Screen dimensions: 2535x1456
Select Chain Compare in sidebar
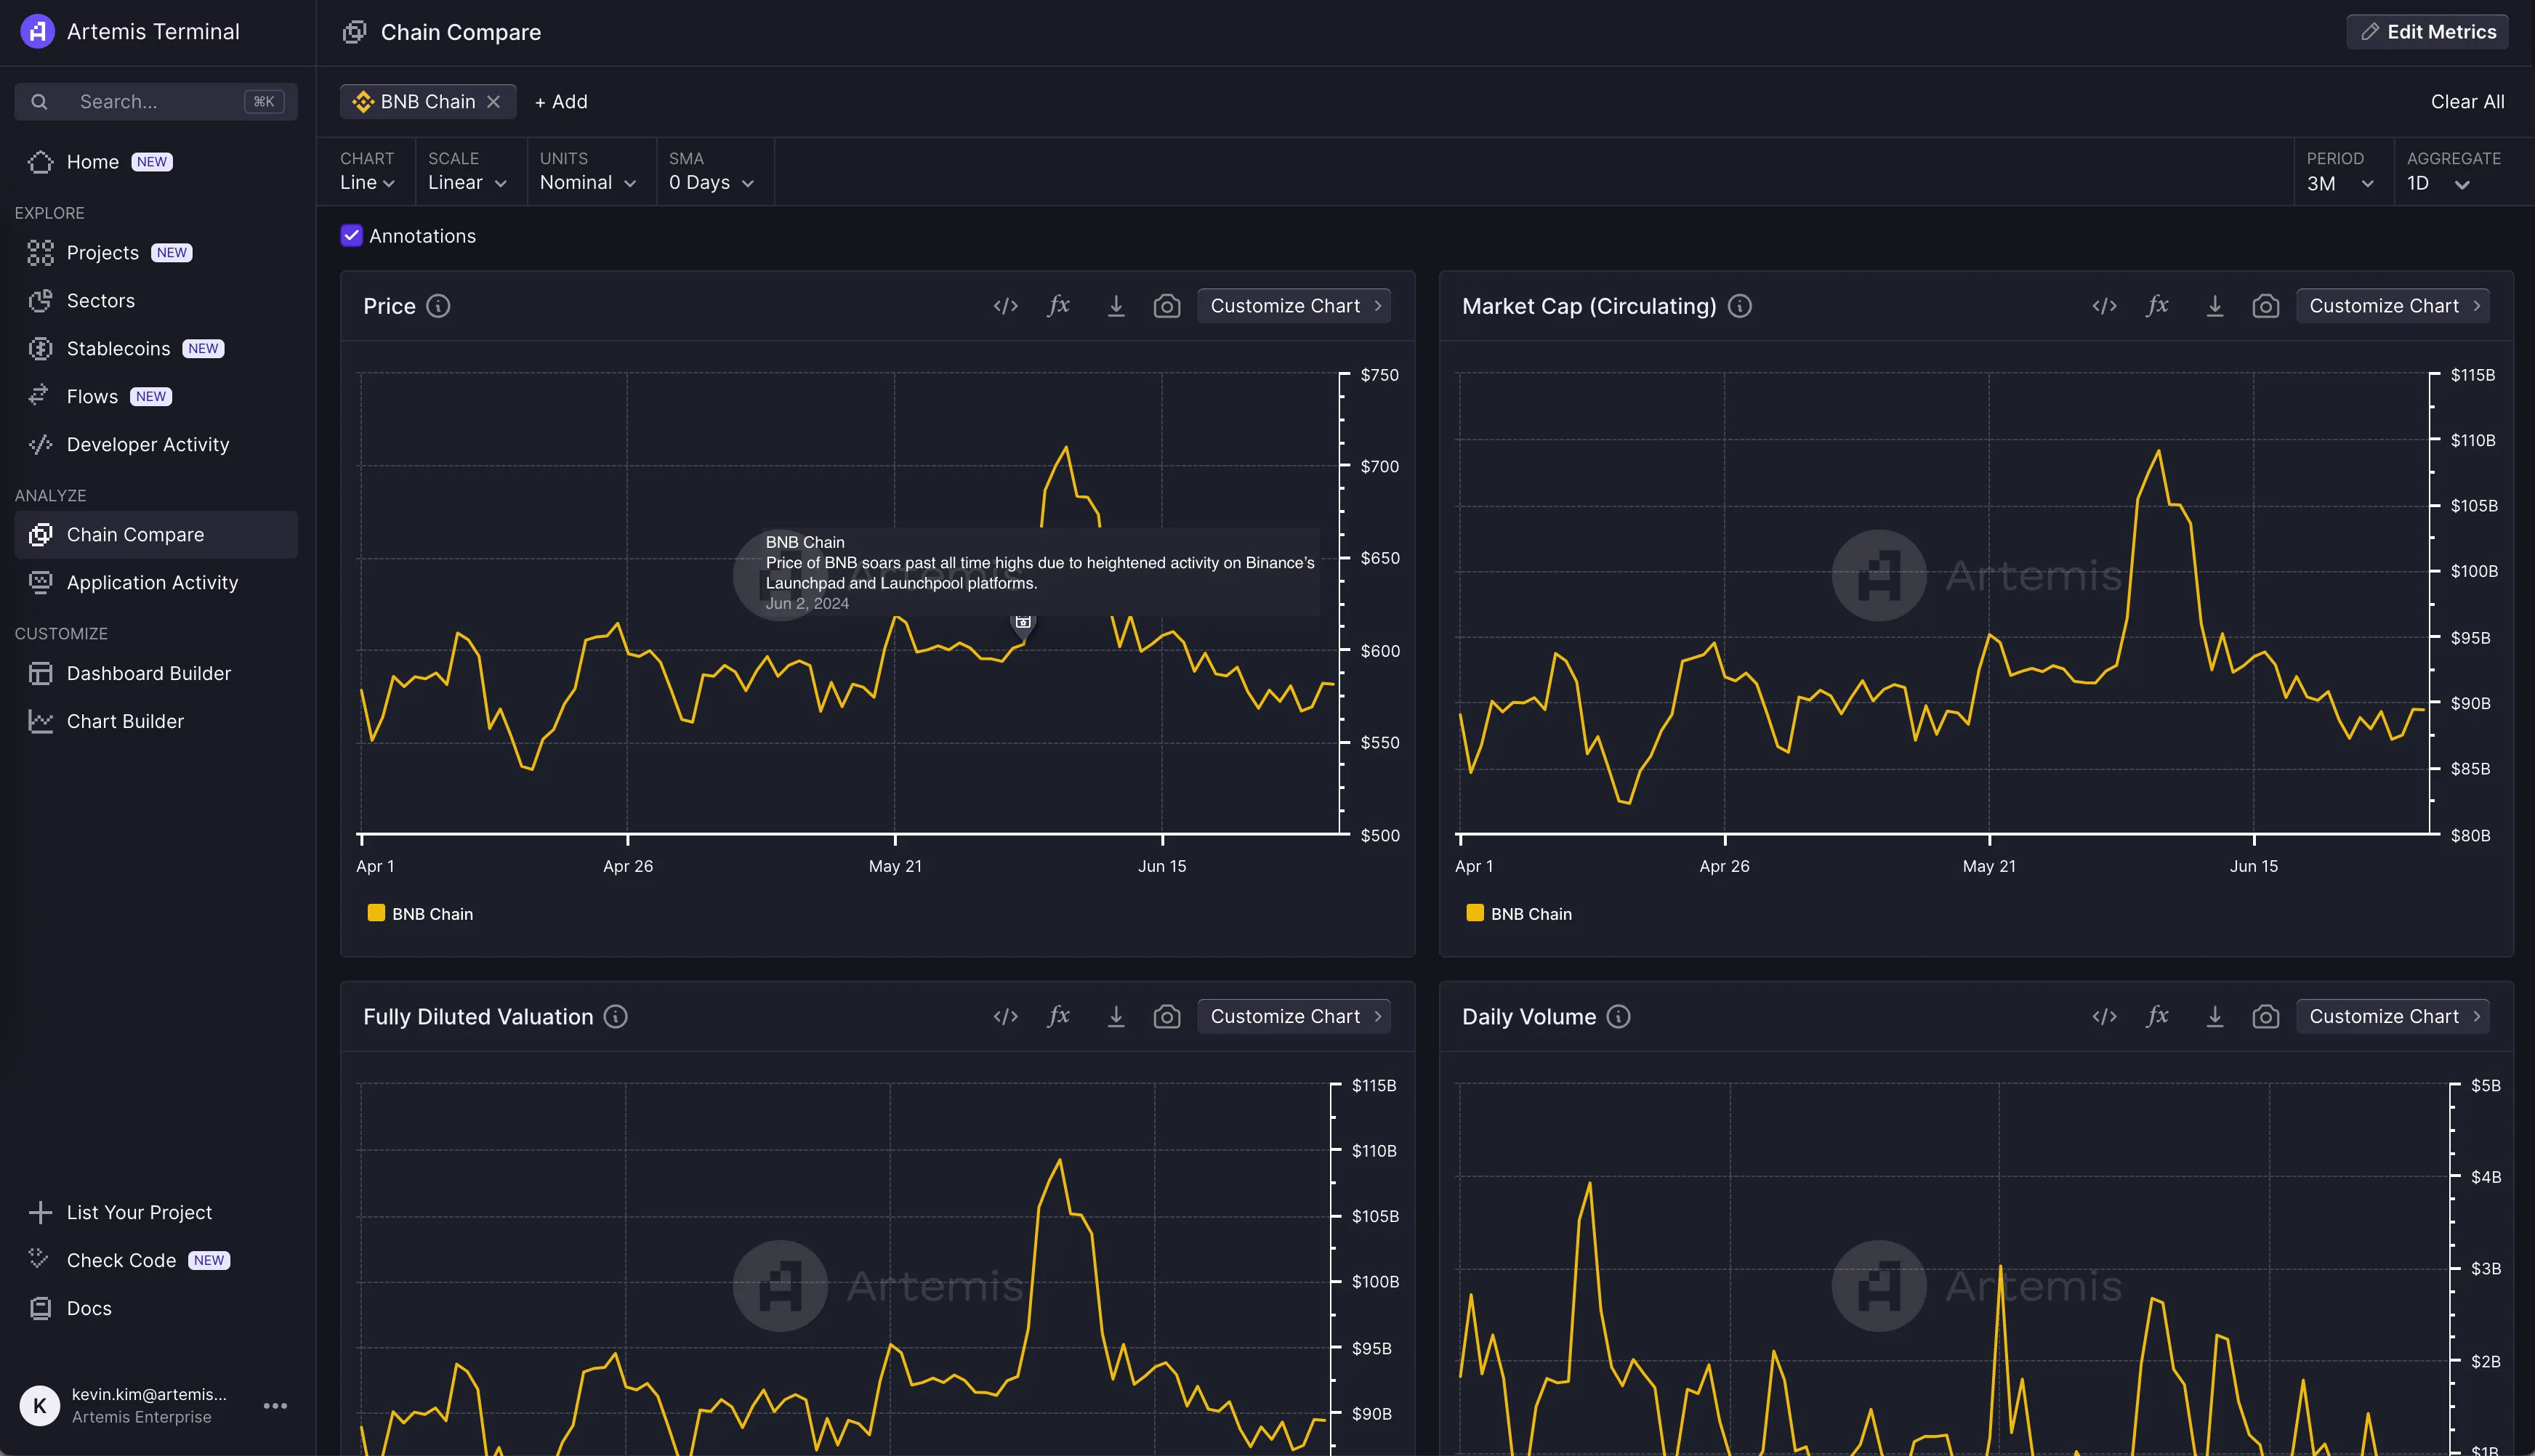coord(156,535)
